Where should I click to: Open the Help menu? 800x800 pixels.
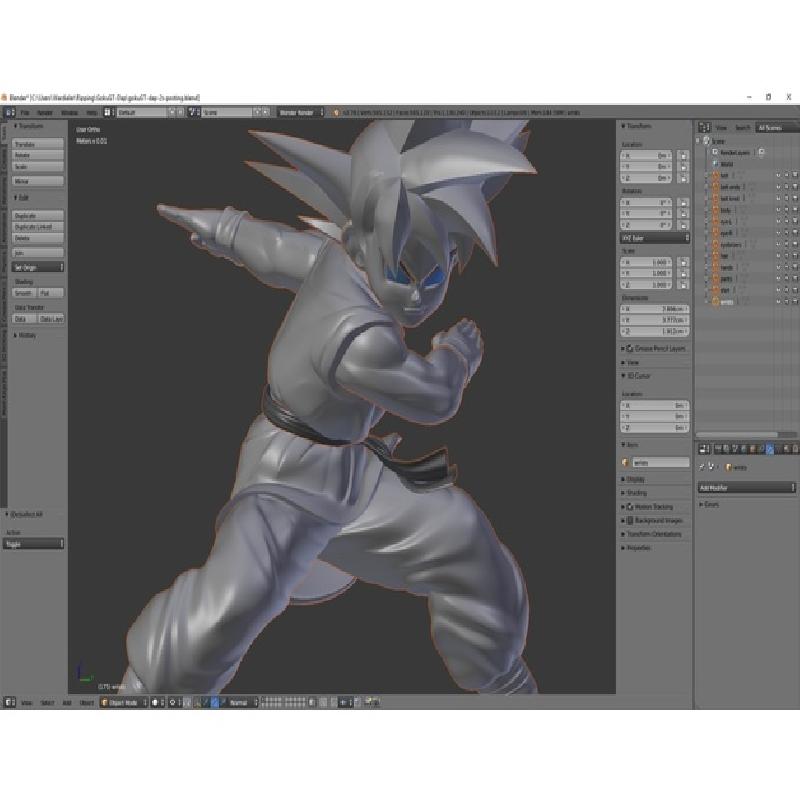pos(91,112)
